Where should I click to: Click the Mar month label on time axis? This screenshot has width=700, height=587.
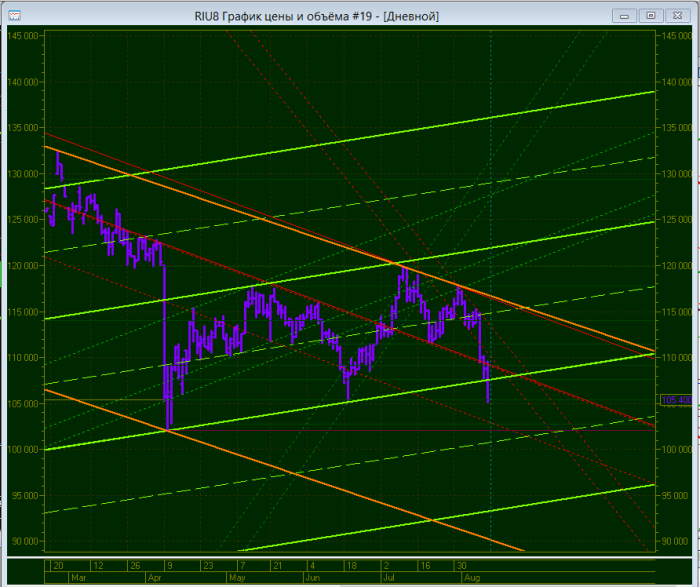click(x=79, y=578)
